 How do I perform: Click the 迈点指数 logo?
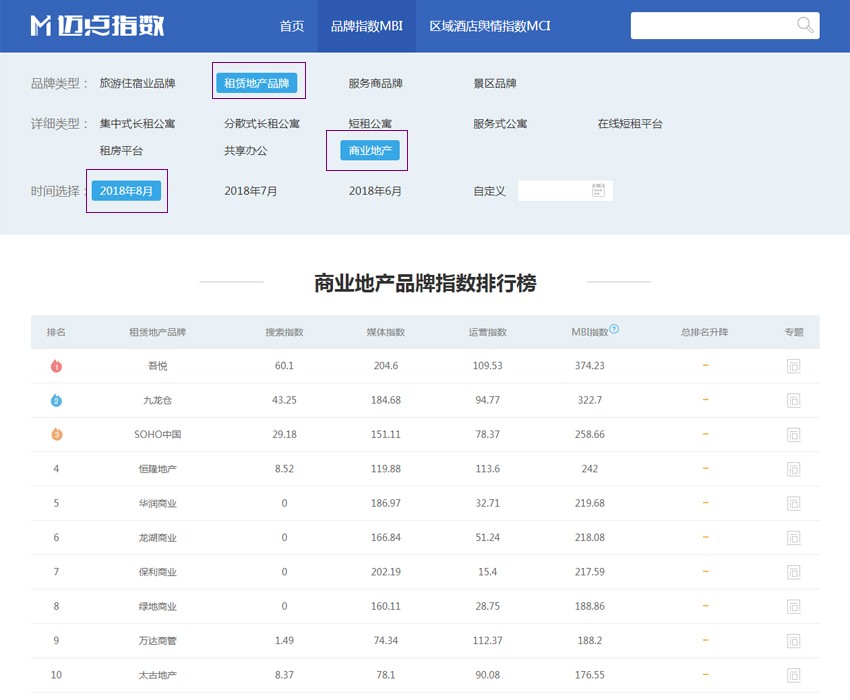[x=97, y=26]
